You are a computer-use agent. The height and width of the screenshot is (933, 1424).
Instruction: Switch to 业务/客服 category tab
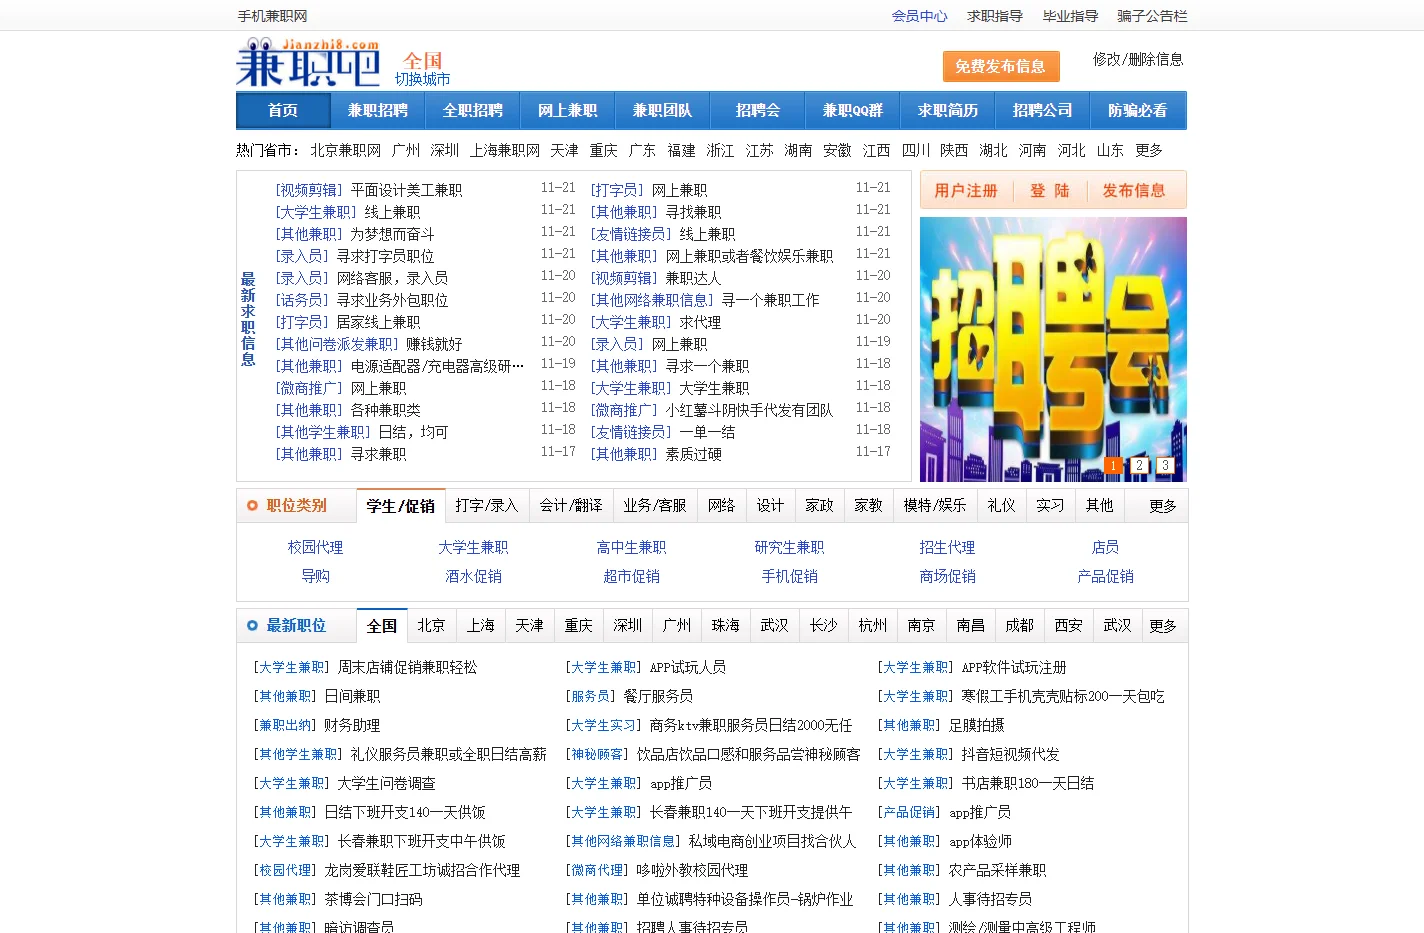pos(655,506)
